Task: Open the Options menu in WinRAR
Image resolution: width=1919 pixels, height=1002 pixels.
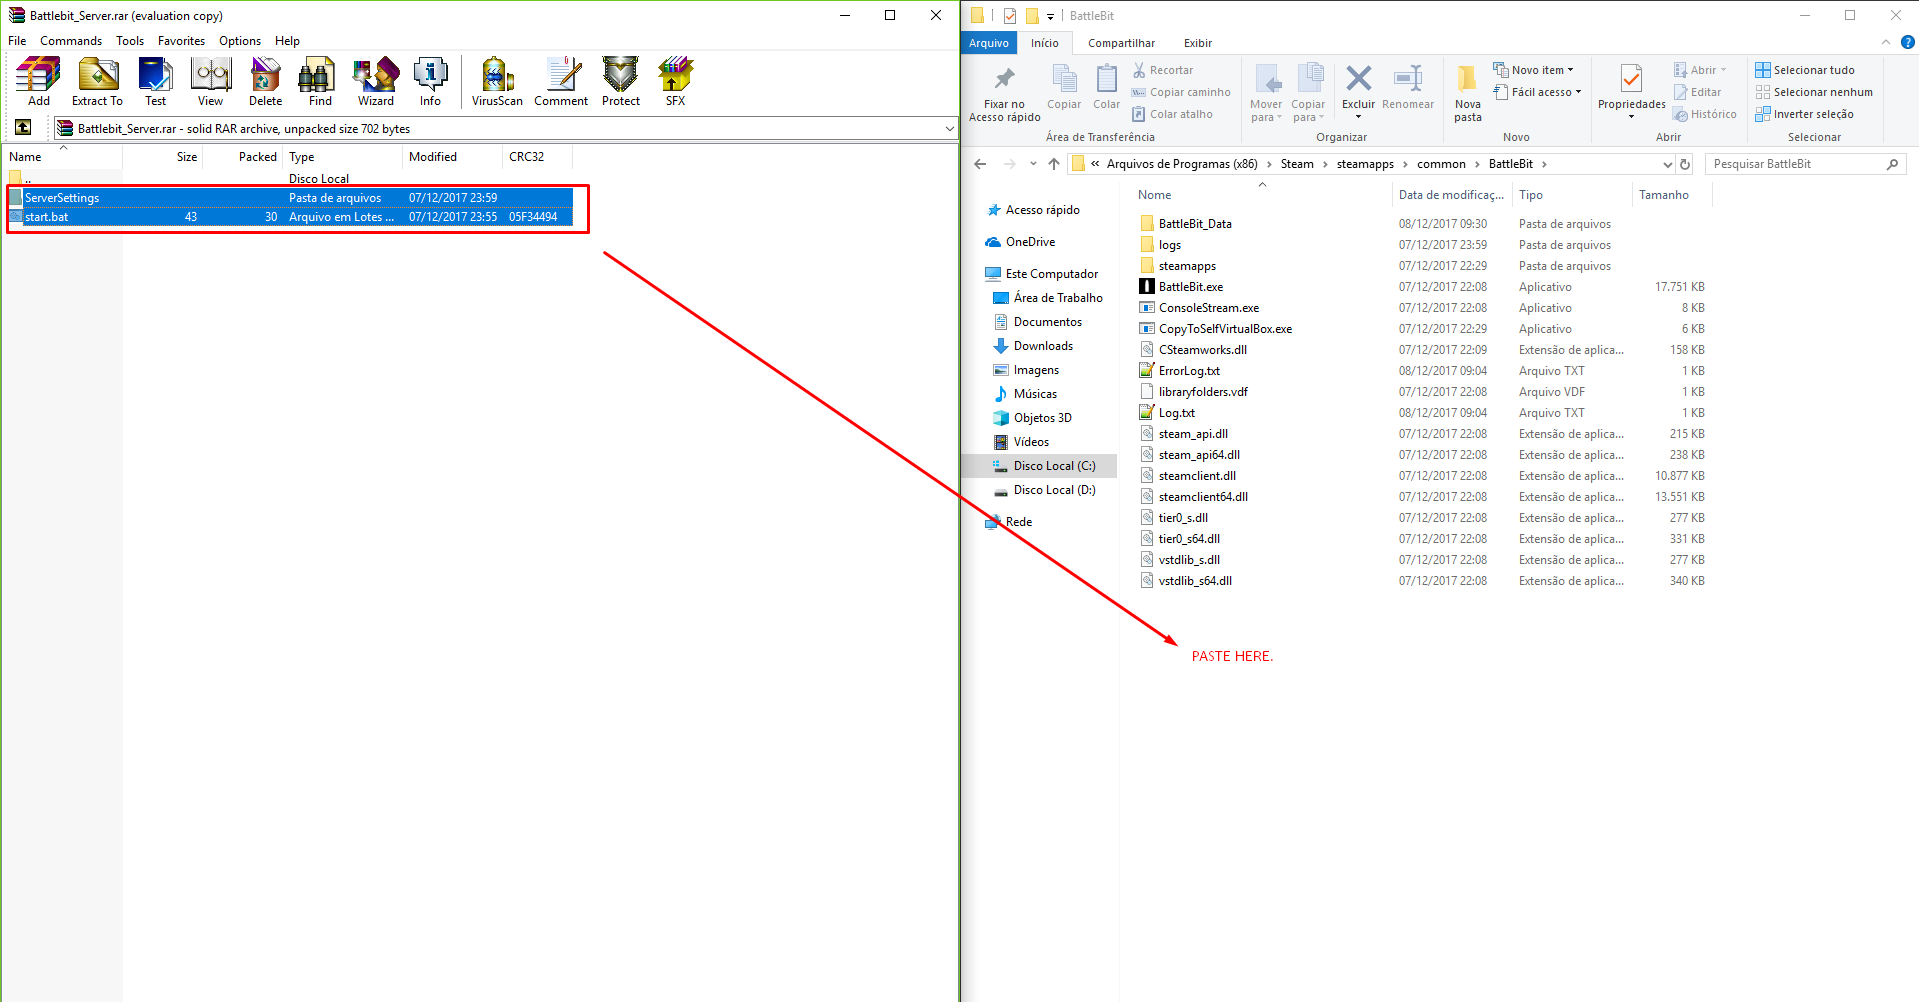Action: pyautogui.click(x=240, y=41)
